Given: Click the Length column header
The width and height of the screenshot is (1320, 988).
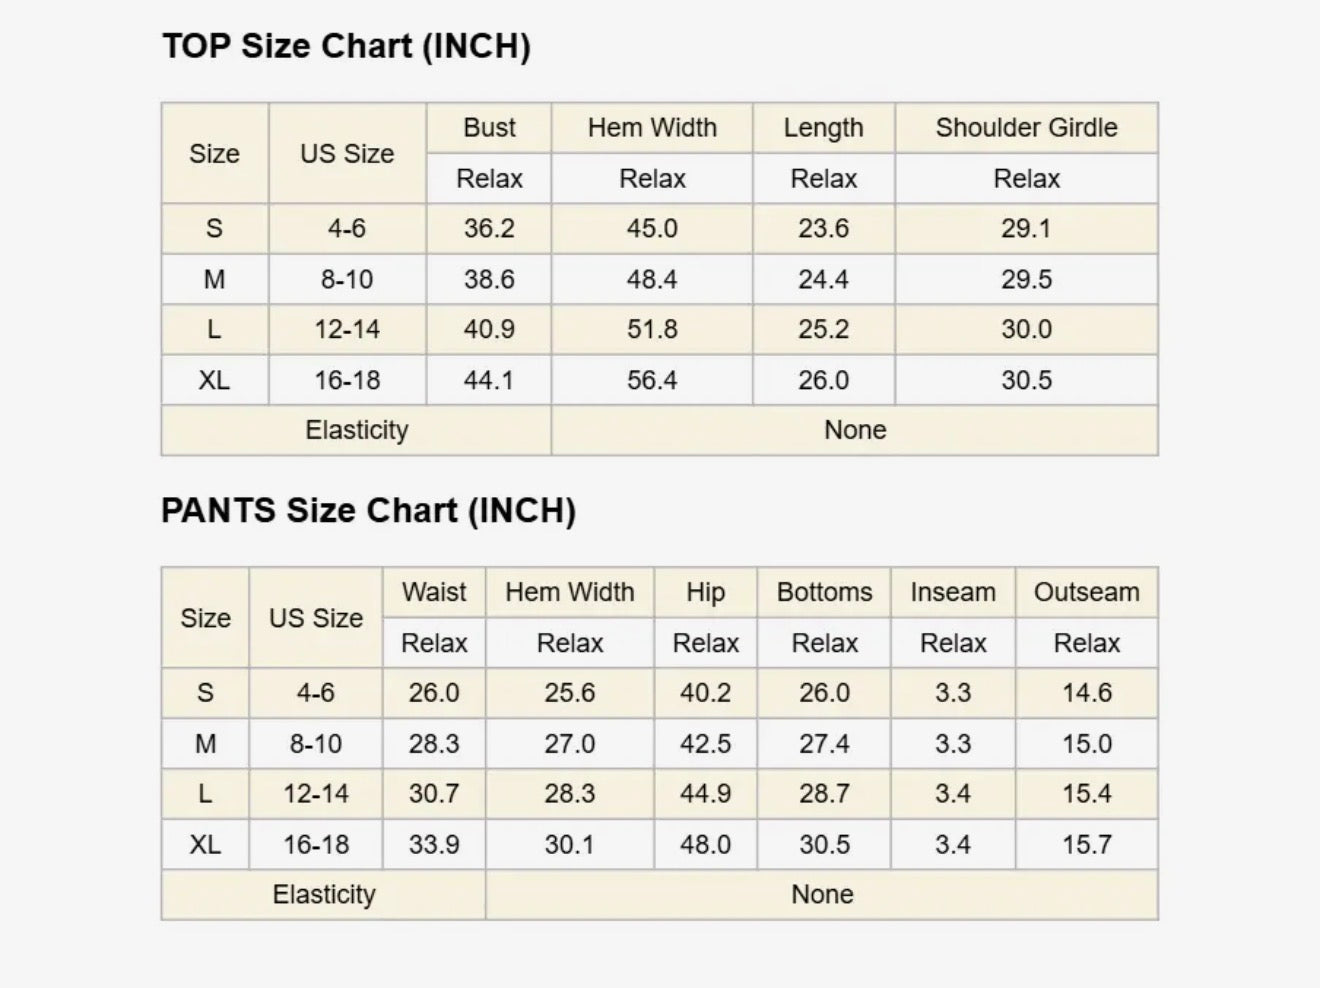Looking at the screenshot, I should pos(823,128).
